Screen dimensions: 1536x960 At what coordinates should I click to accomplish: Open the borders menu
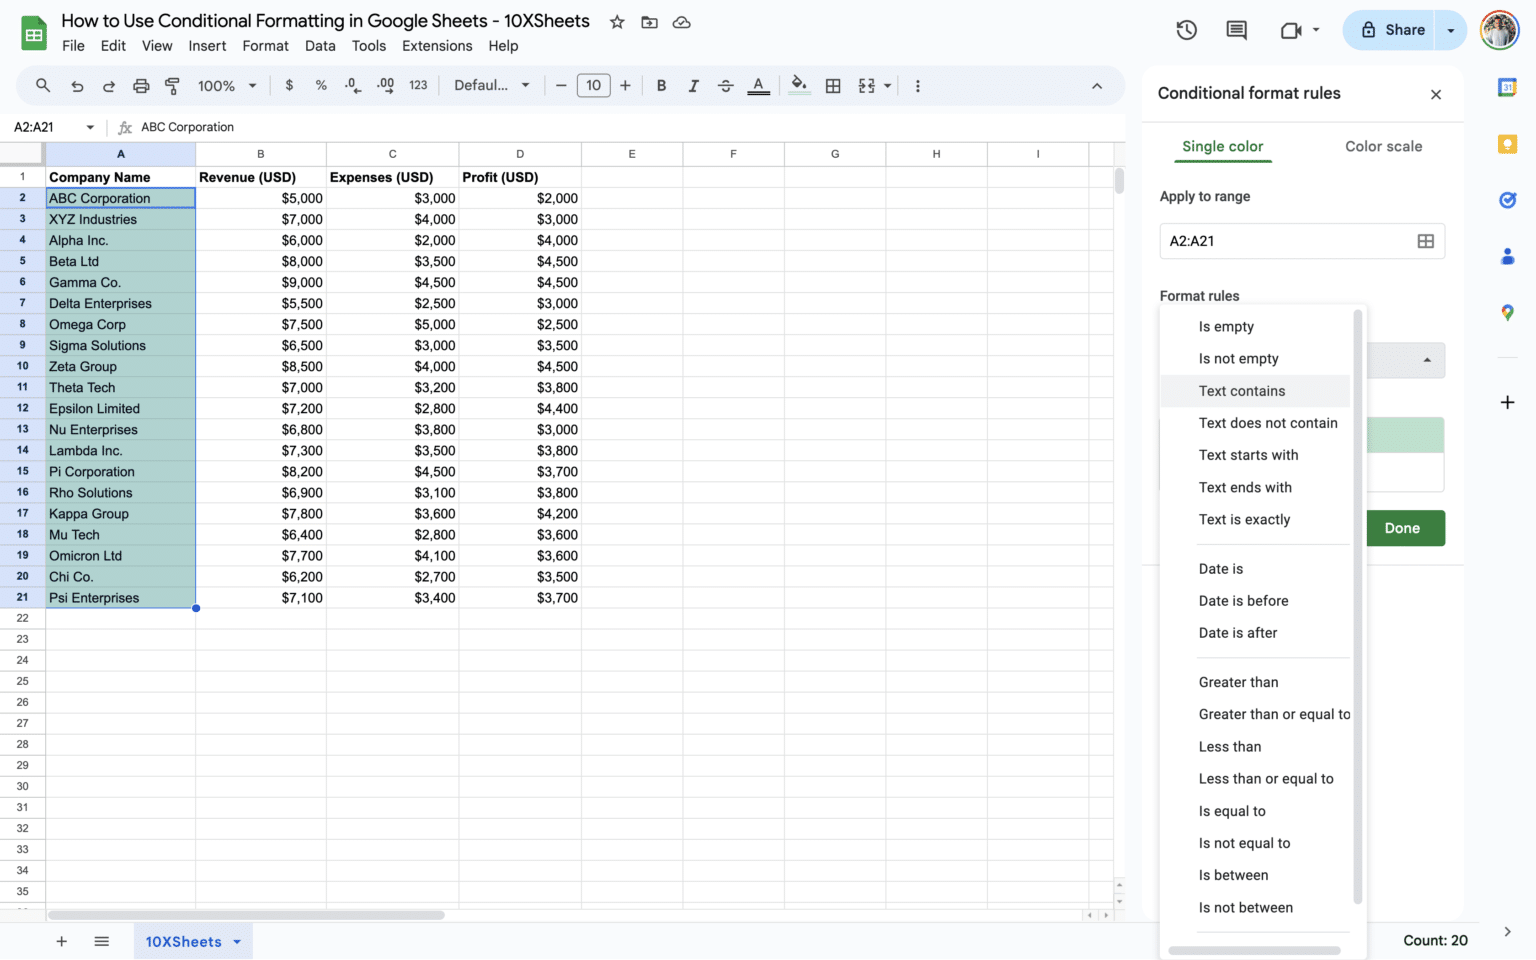point(833,86)
